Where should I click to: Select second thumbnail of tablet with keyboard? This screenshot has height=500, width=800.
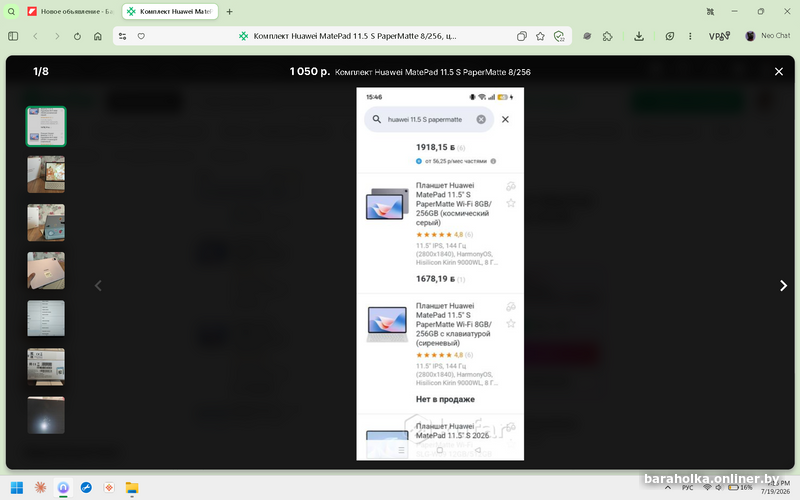coord(46,174)
